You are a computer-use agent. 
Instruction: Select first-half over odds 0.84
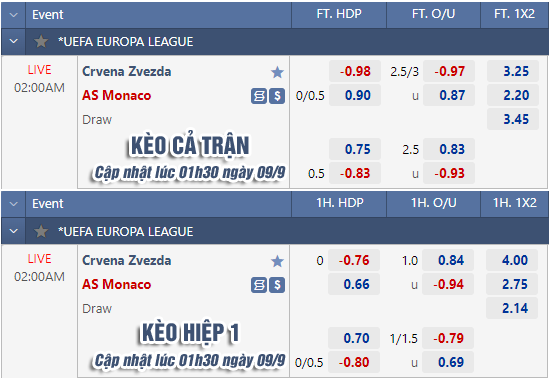[x=448, y=260]
